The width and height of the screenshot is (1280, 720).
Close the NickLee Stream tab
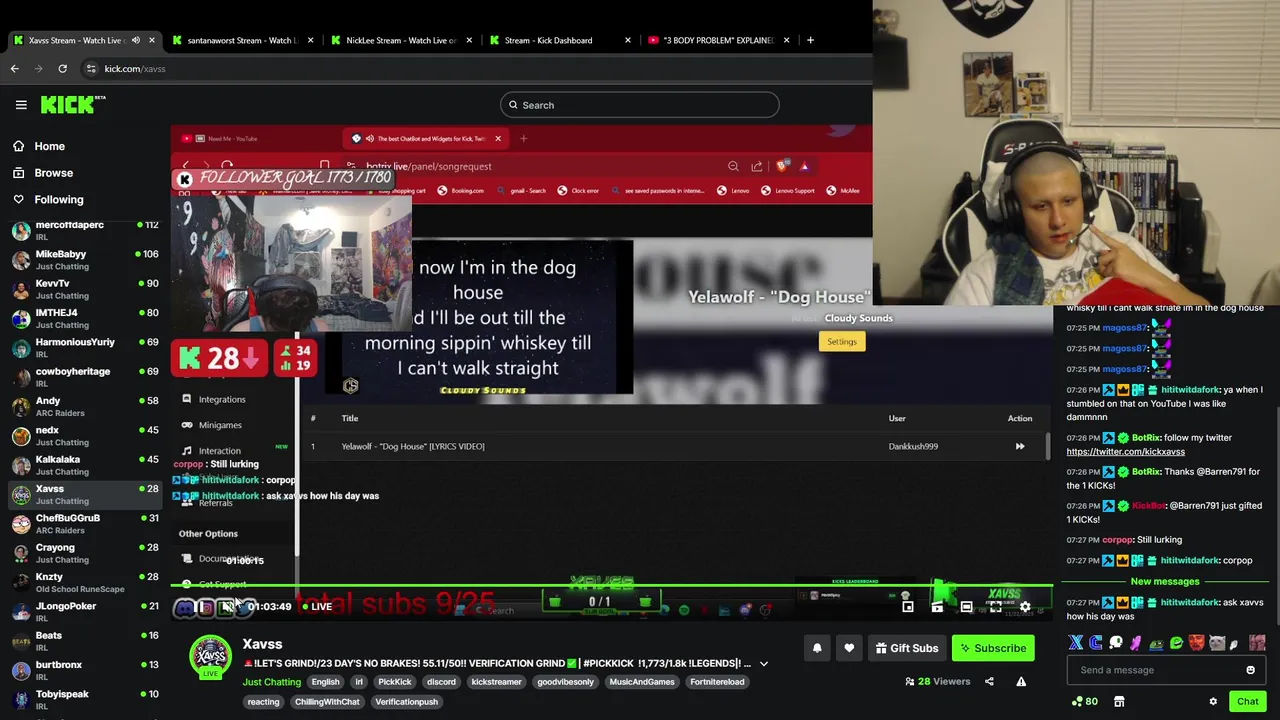coord(469,40)
